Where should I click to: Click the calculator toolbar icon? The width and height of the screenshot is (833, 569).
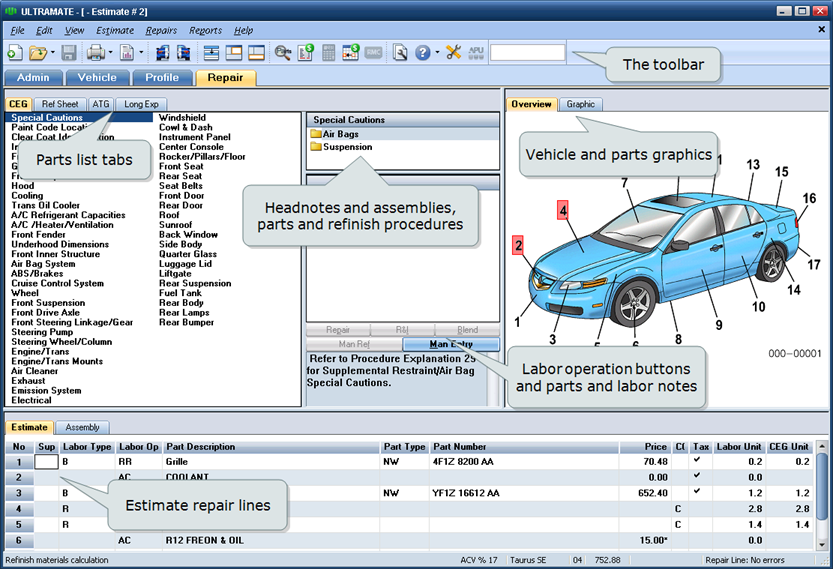point(328,52)
